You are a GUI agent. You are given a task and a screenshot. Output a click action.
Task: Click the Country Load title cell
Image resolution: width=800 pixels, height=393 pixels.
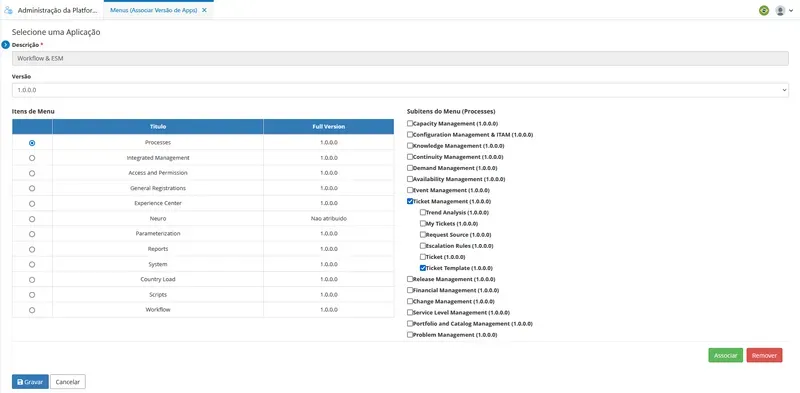pos(158,279)
